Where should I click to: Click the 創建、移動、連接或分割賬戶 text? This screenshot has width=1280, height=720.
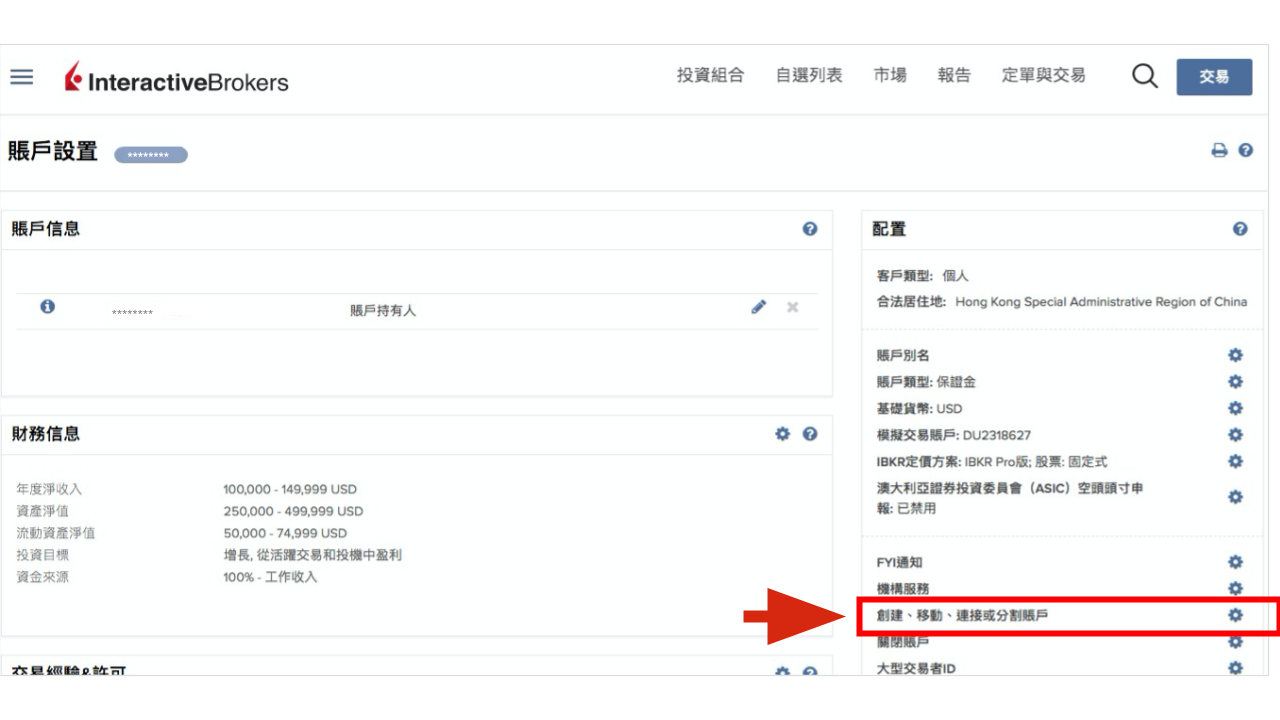pos(962,616)
